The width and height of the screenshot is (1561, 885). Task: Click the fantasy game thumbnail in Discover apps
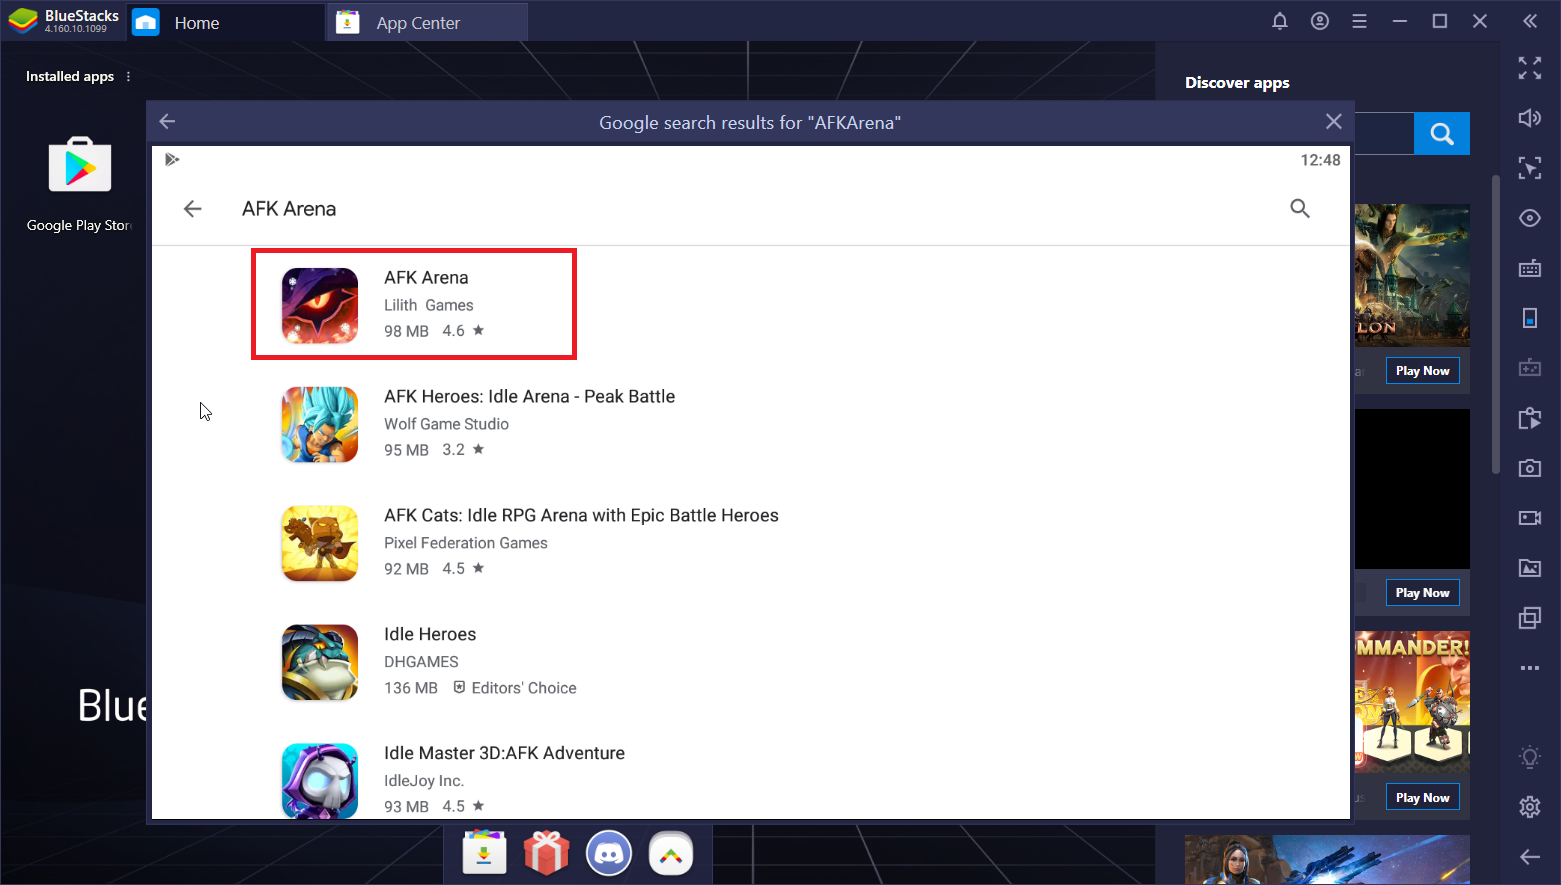tap(1412, 275)
